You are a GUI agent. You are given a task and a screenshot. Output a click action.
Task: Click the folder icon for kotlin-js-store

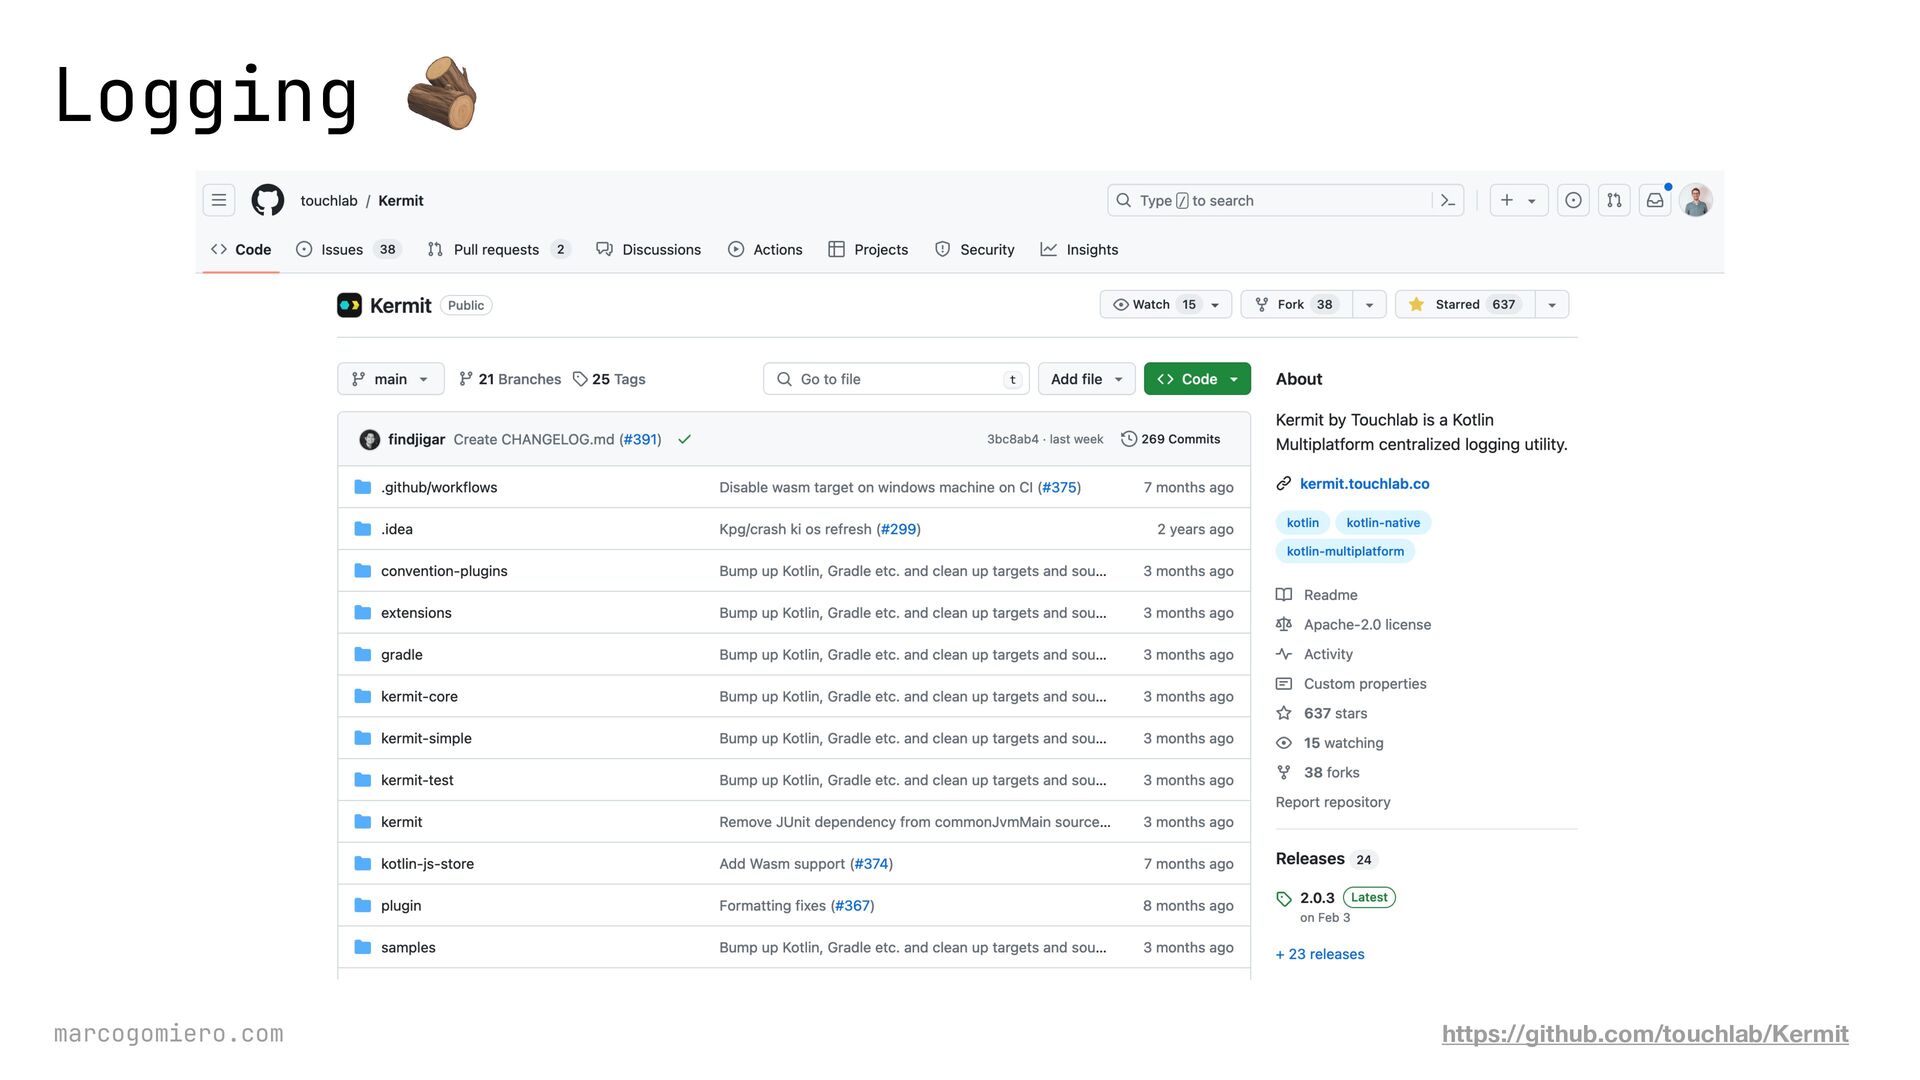[x=363, y=863]
